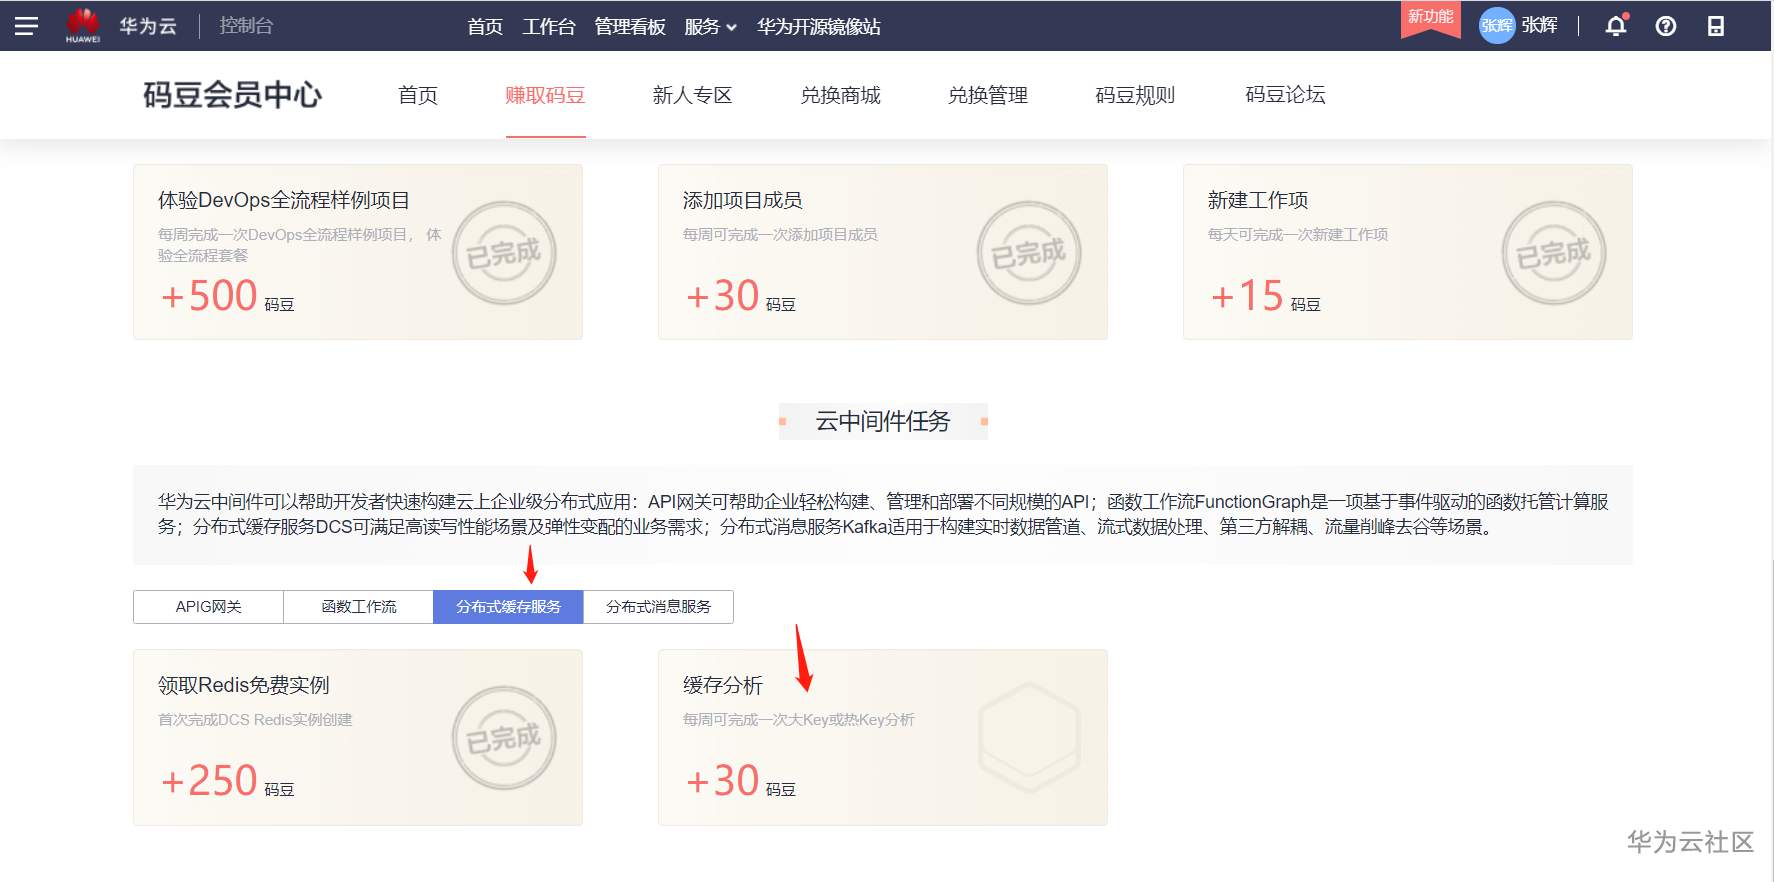This screenshot has width=1774, height=882.
Task: Open the 新人专区 tab
Action: click(692, 95)
